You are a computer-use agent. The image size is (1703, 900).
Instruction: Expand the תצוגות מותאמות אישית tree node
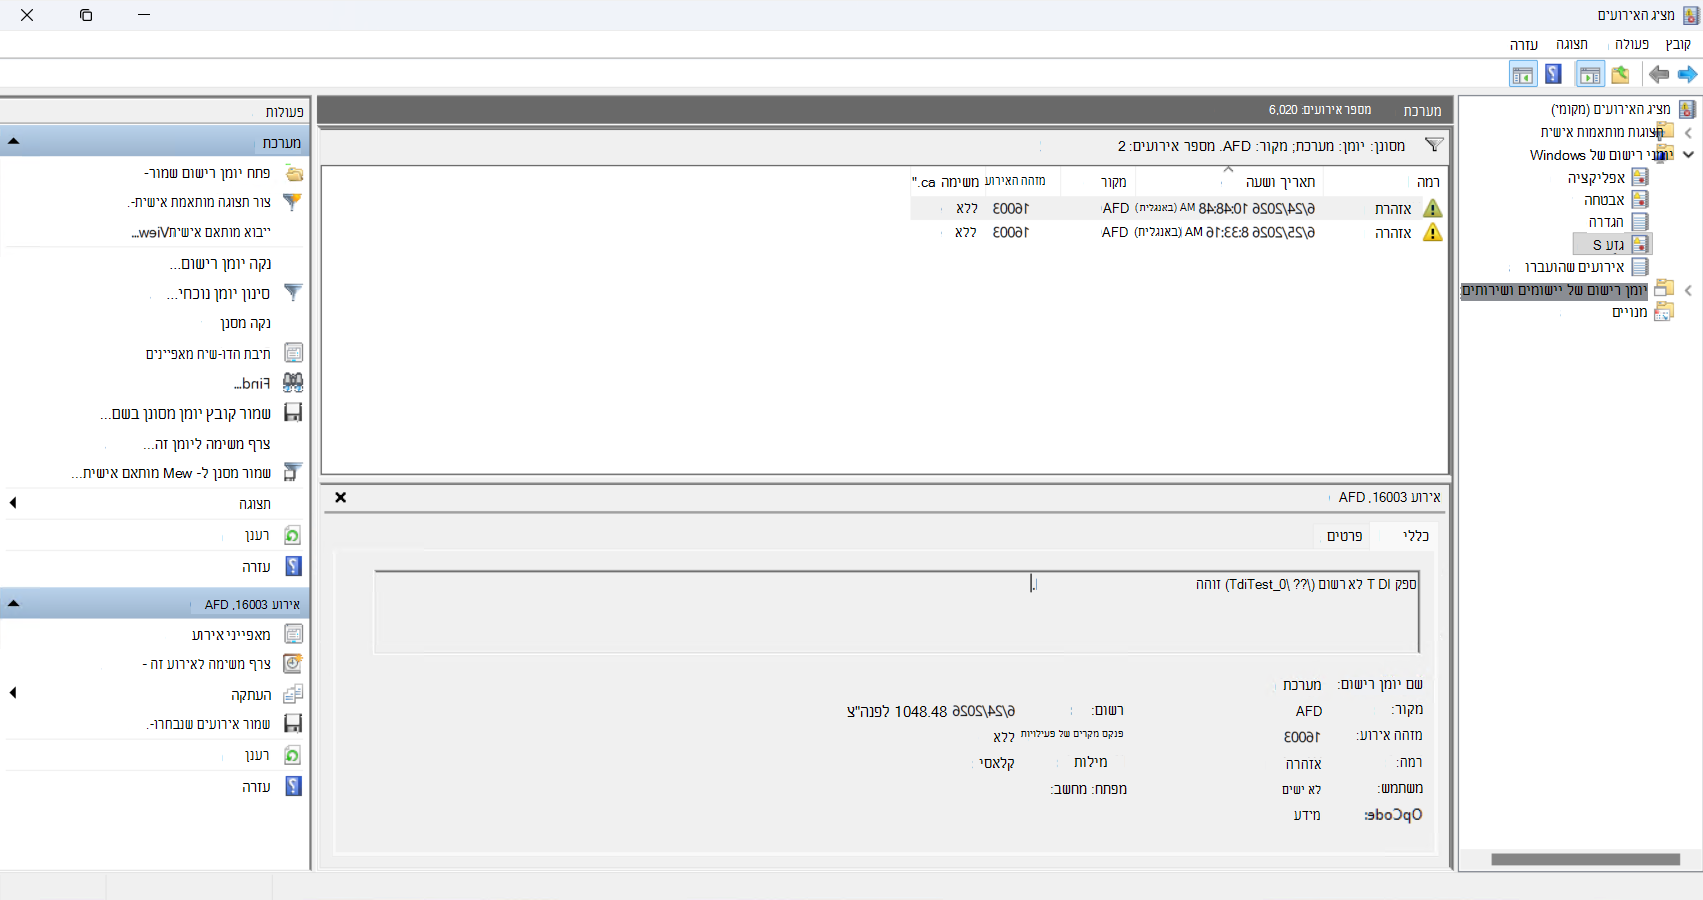(x=1688, y=132)
